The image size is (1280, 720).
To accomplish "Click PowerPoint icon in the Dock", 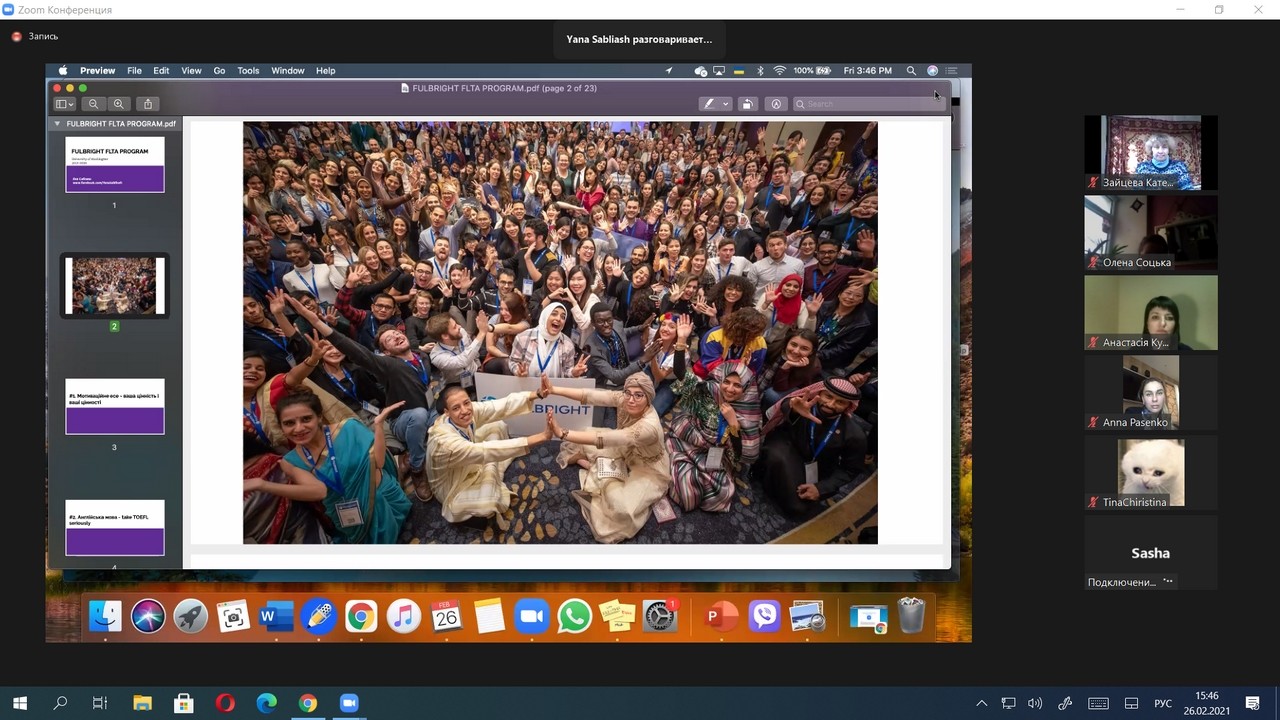I will (x=720, y=617).
